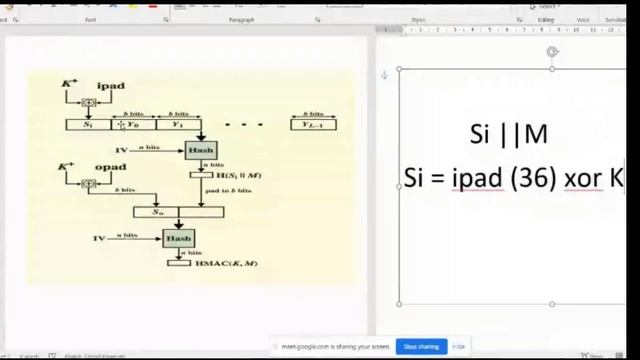Click the view layout icon in status bar

(x=619, y=356)
